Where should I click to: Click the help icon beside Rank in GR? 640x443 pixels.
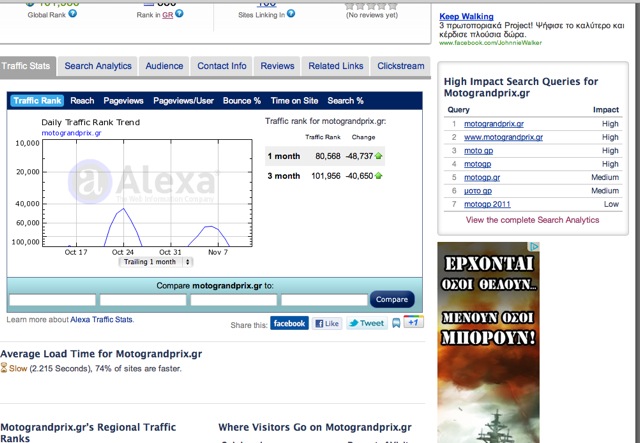coord(179,13)
